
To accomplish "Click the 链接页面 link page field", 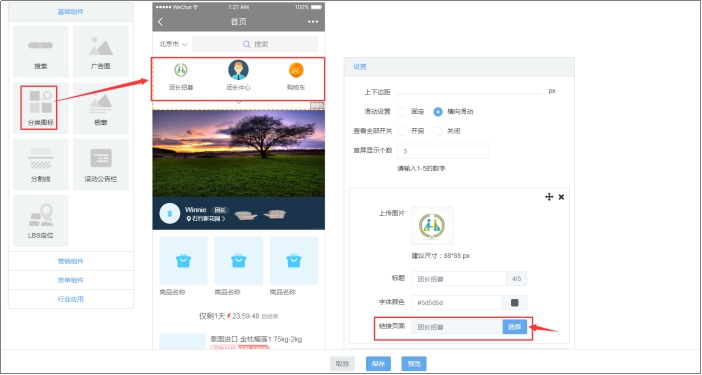I will [x=457, y=327].
